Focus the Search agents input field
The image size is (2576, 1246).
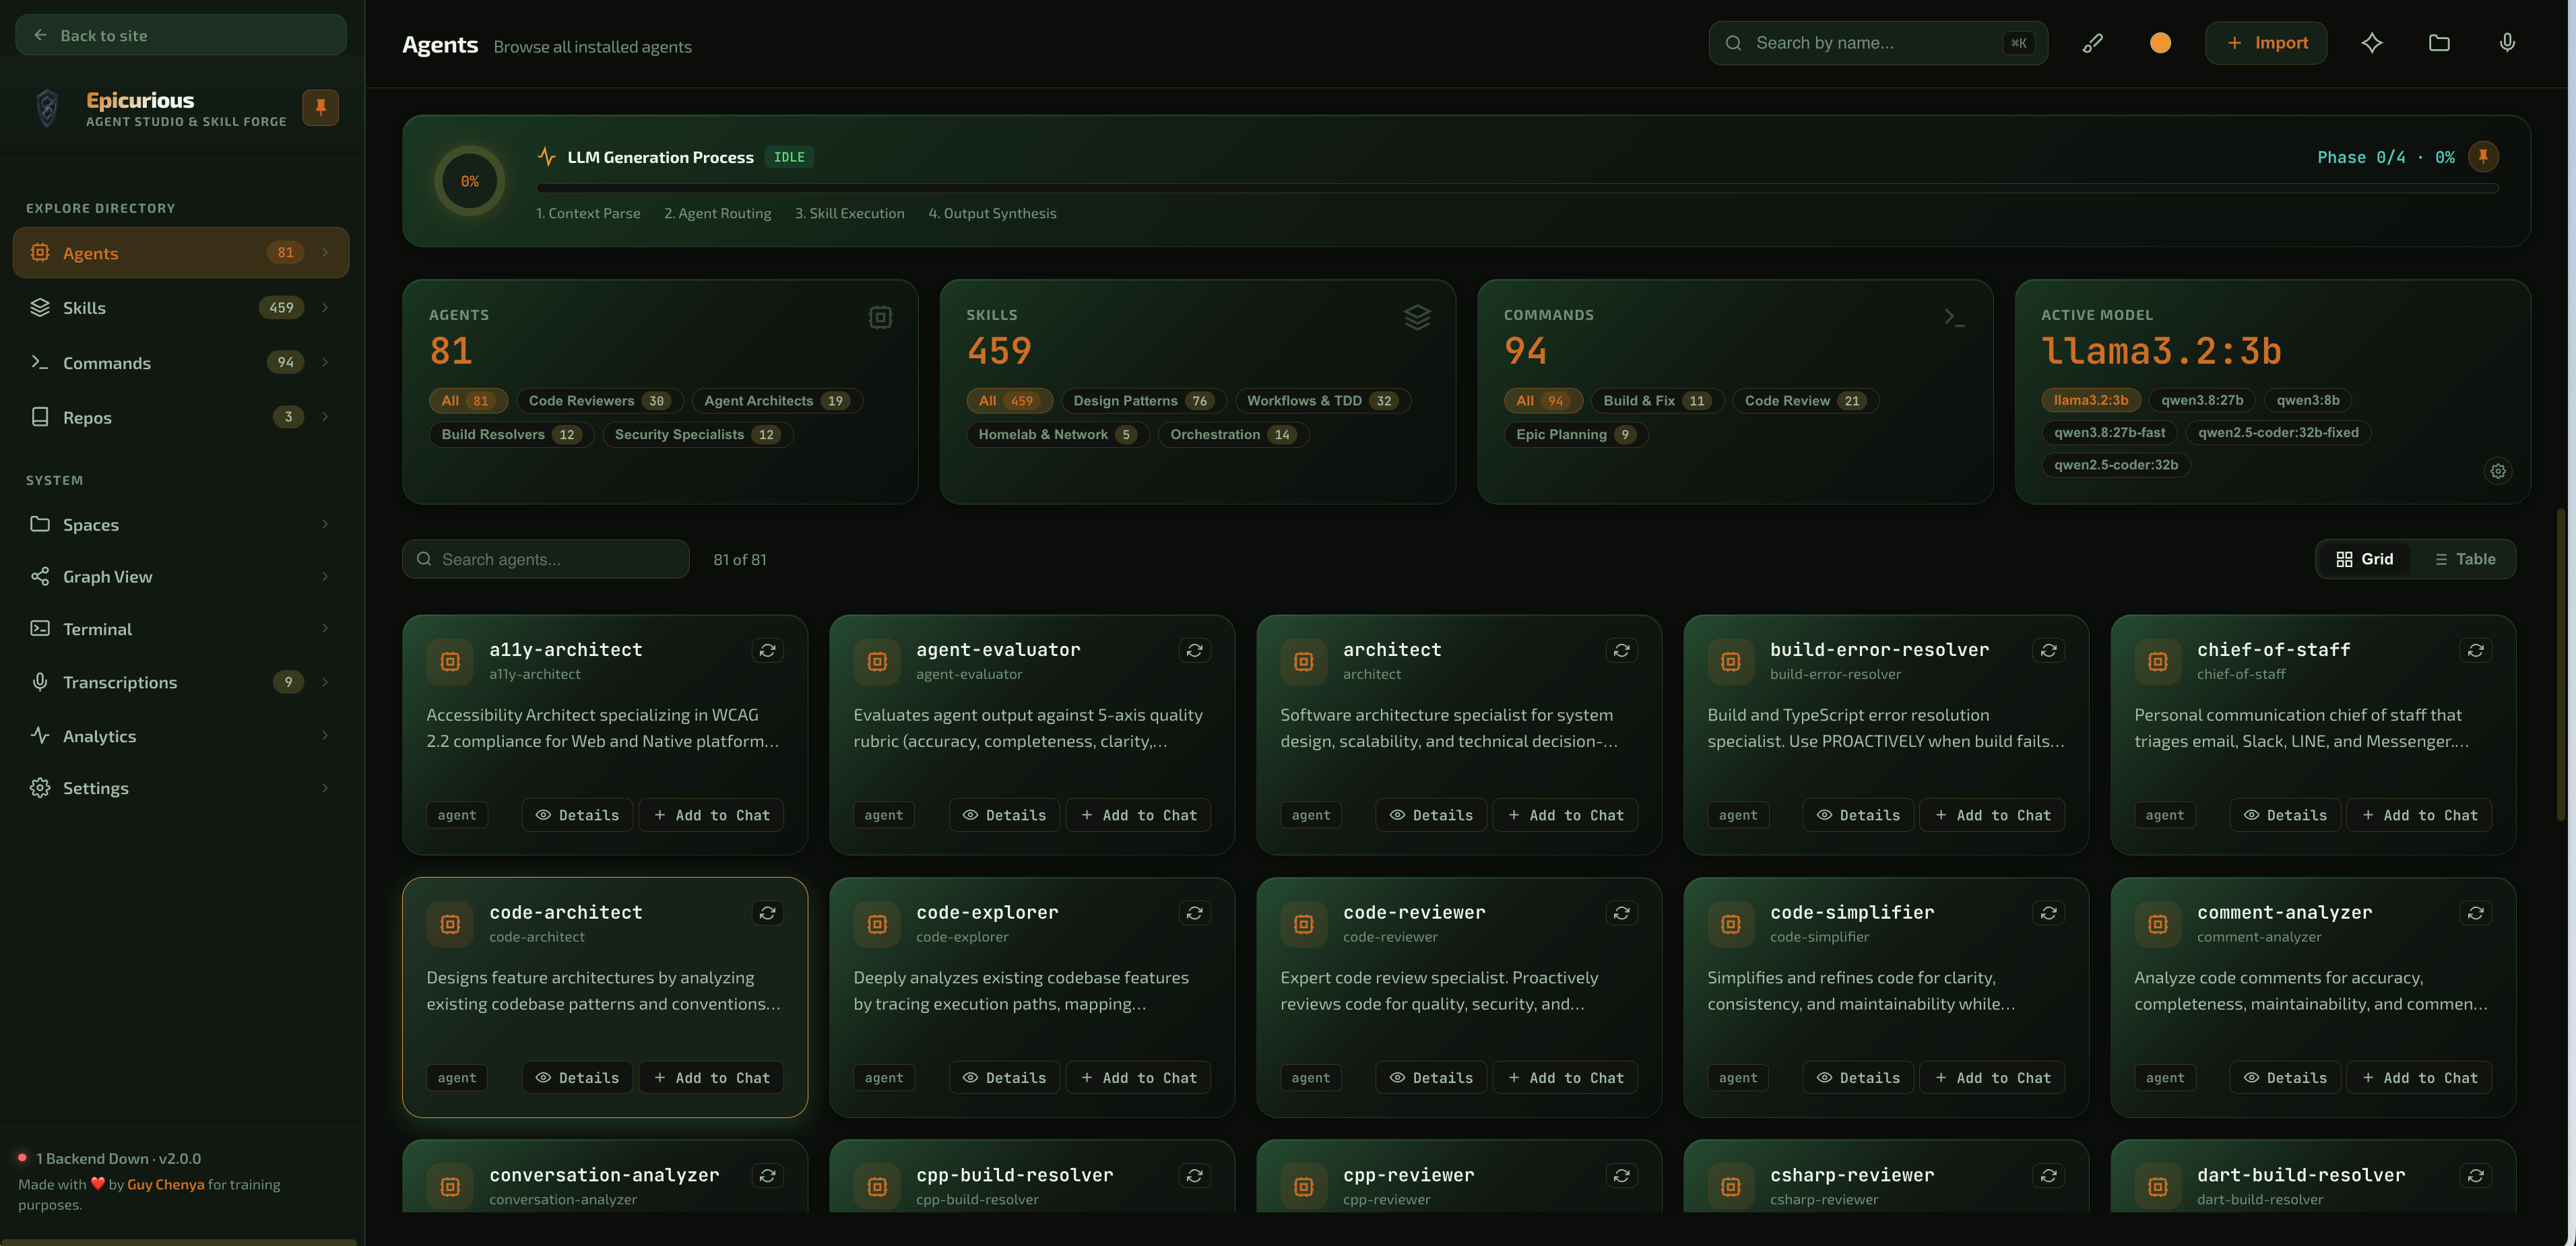point(546,559)
